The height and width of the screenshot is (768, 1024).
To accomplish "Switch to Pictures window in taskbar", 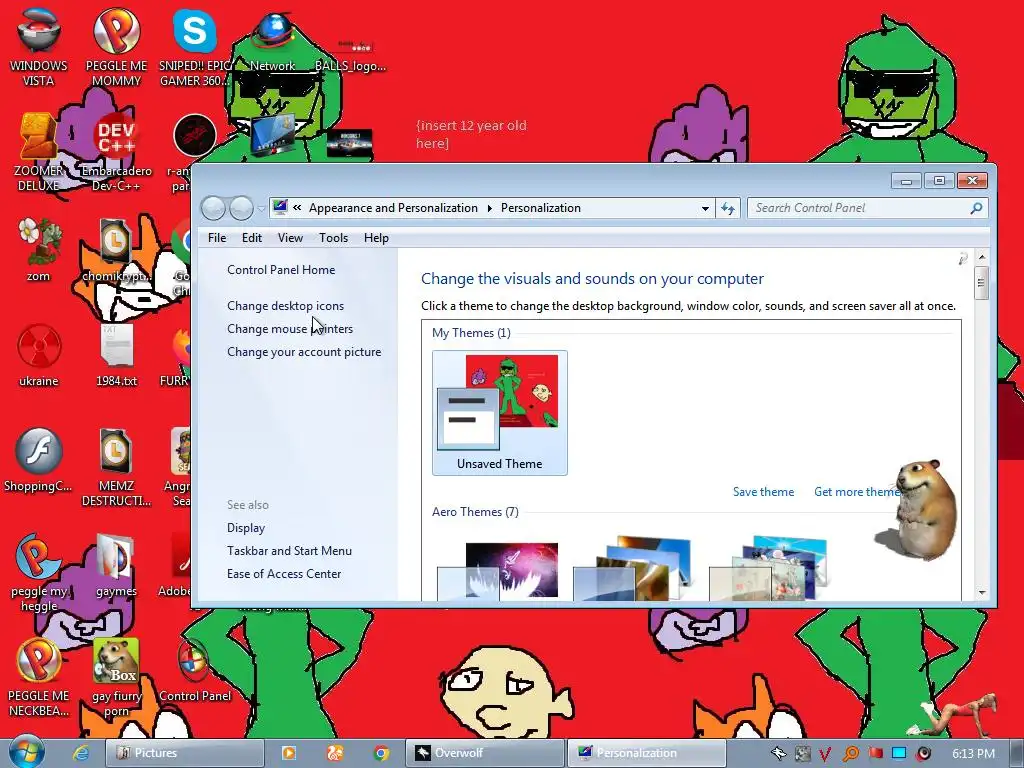I will click(x=184, y=753).
